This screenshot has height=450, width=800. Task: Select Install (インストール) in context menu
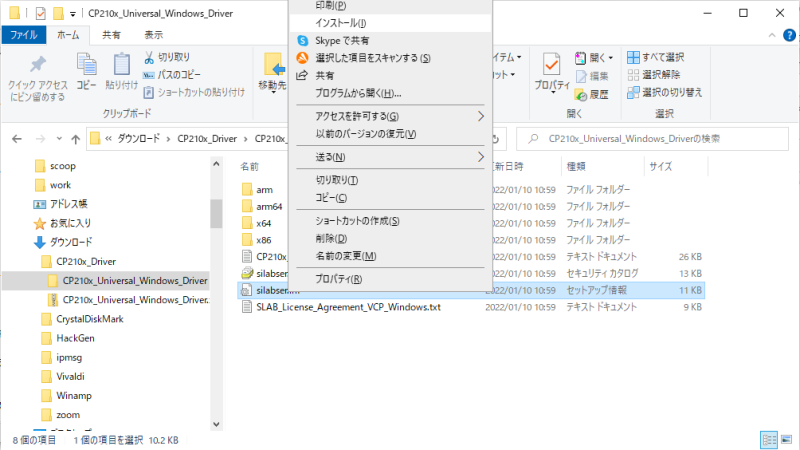[x=390, y=23]
